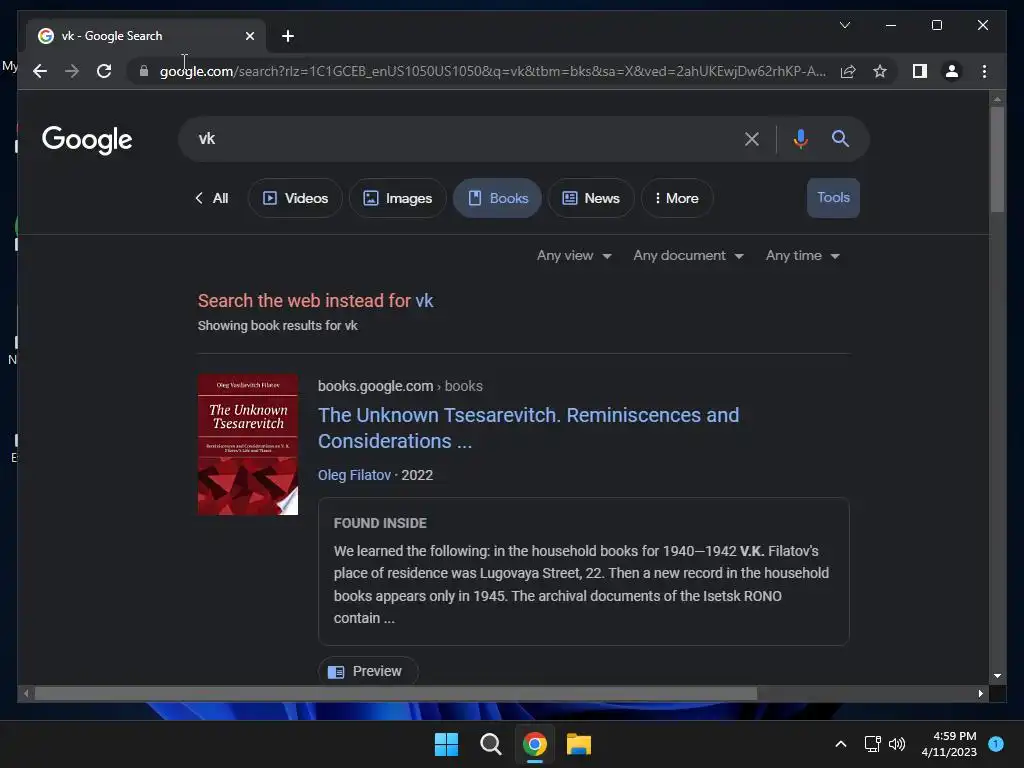Expand the Any document dropdown

point(688,255)
